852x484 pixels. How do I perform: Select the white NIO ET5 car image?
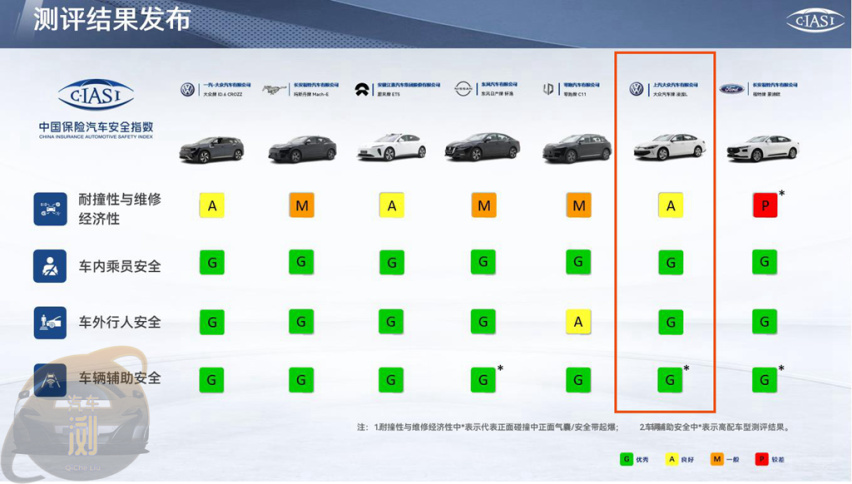(392, 147)
